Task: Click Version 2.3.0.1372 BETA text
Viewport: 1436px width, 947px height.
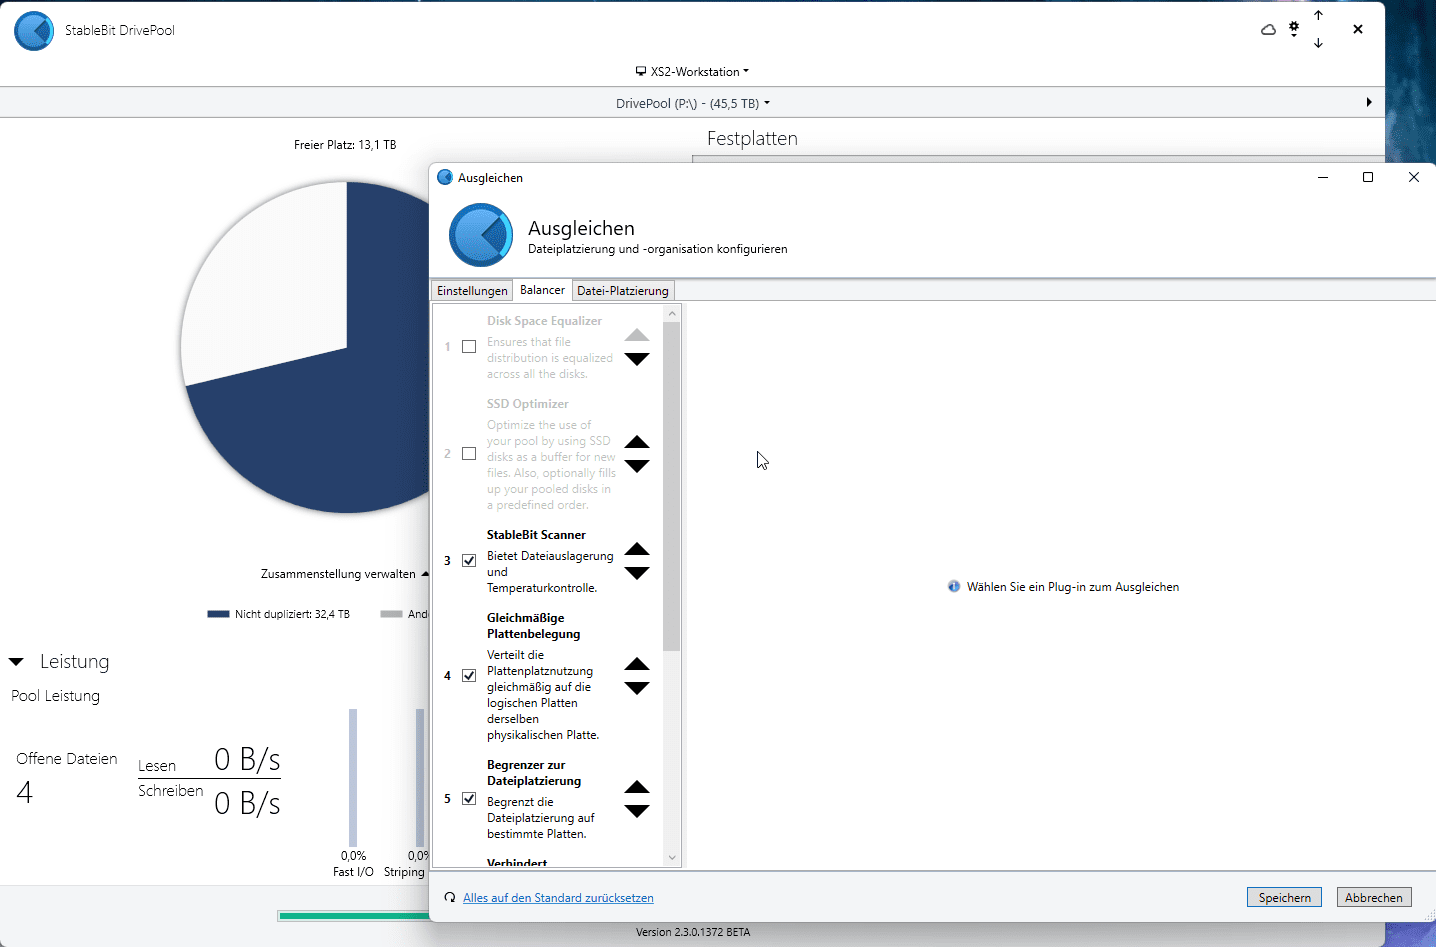Action: 693,932
